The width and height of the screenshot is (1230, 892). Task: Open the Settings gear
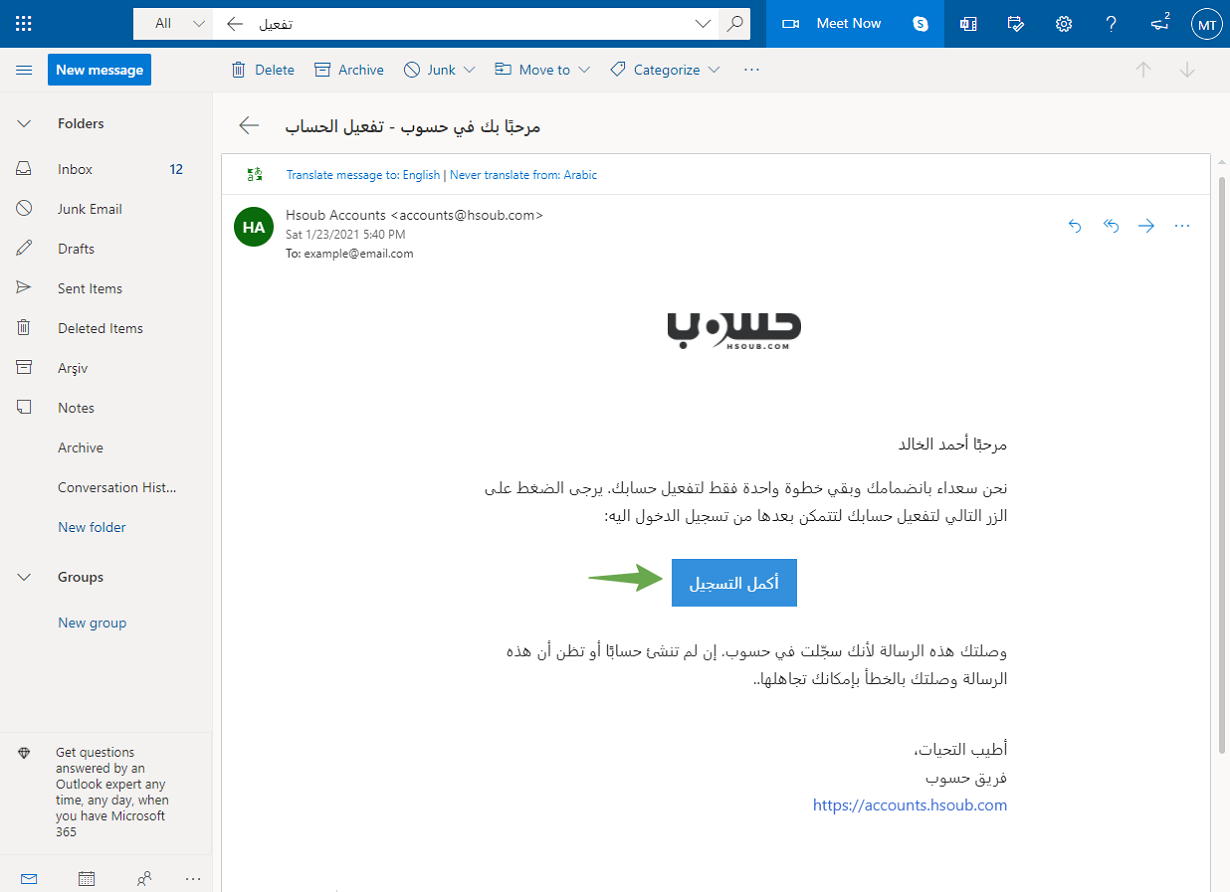pyautogui.click(x=1064, y=23)
